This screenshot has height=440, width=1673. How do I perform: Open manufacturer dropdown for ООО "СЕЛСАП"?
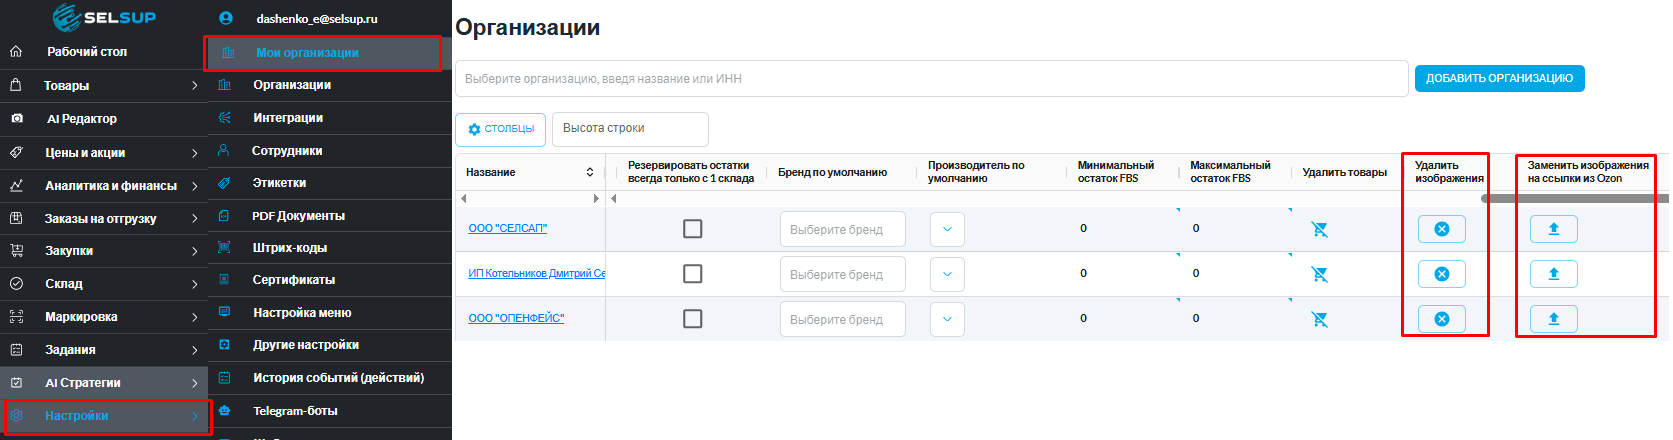947,229
